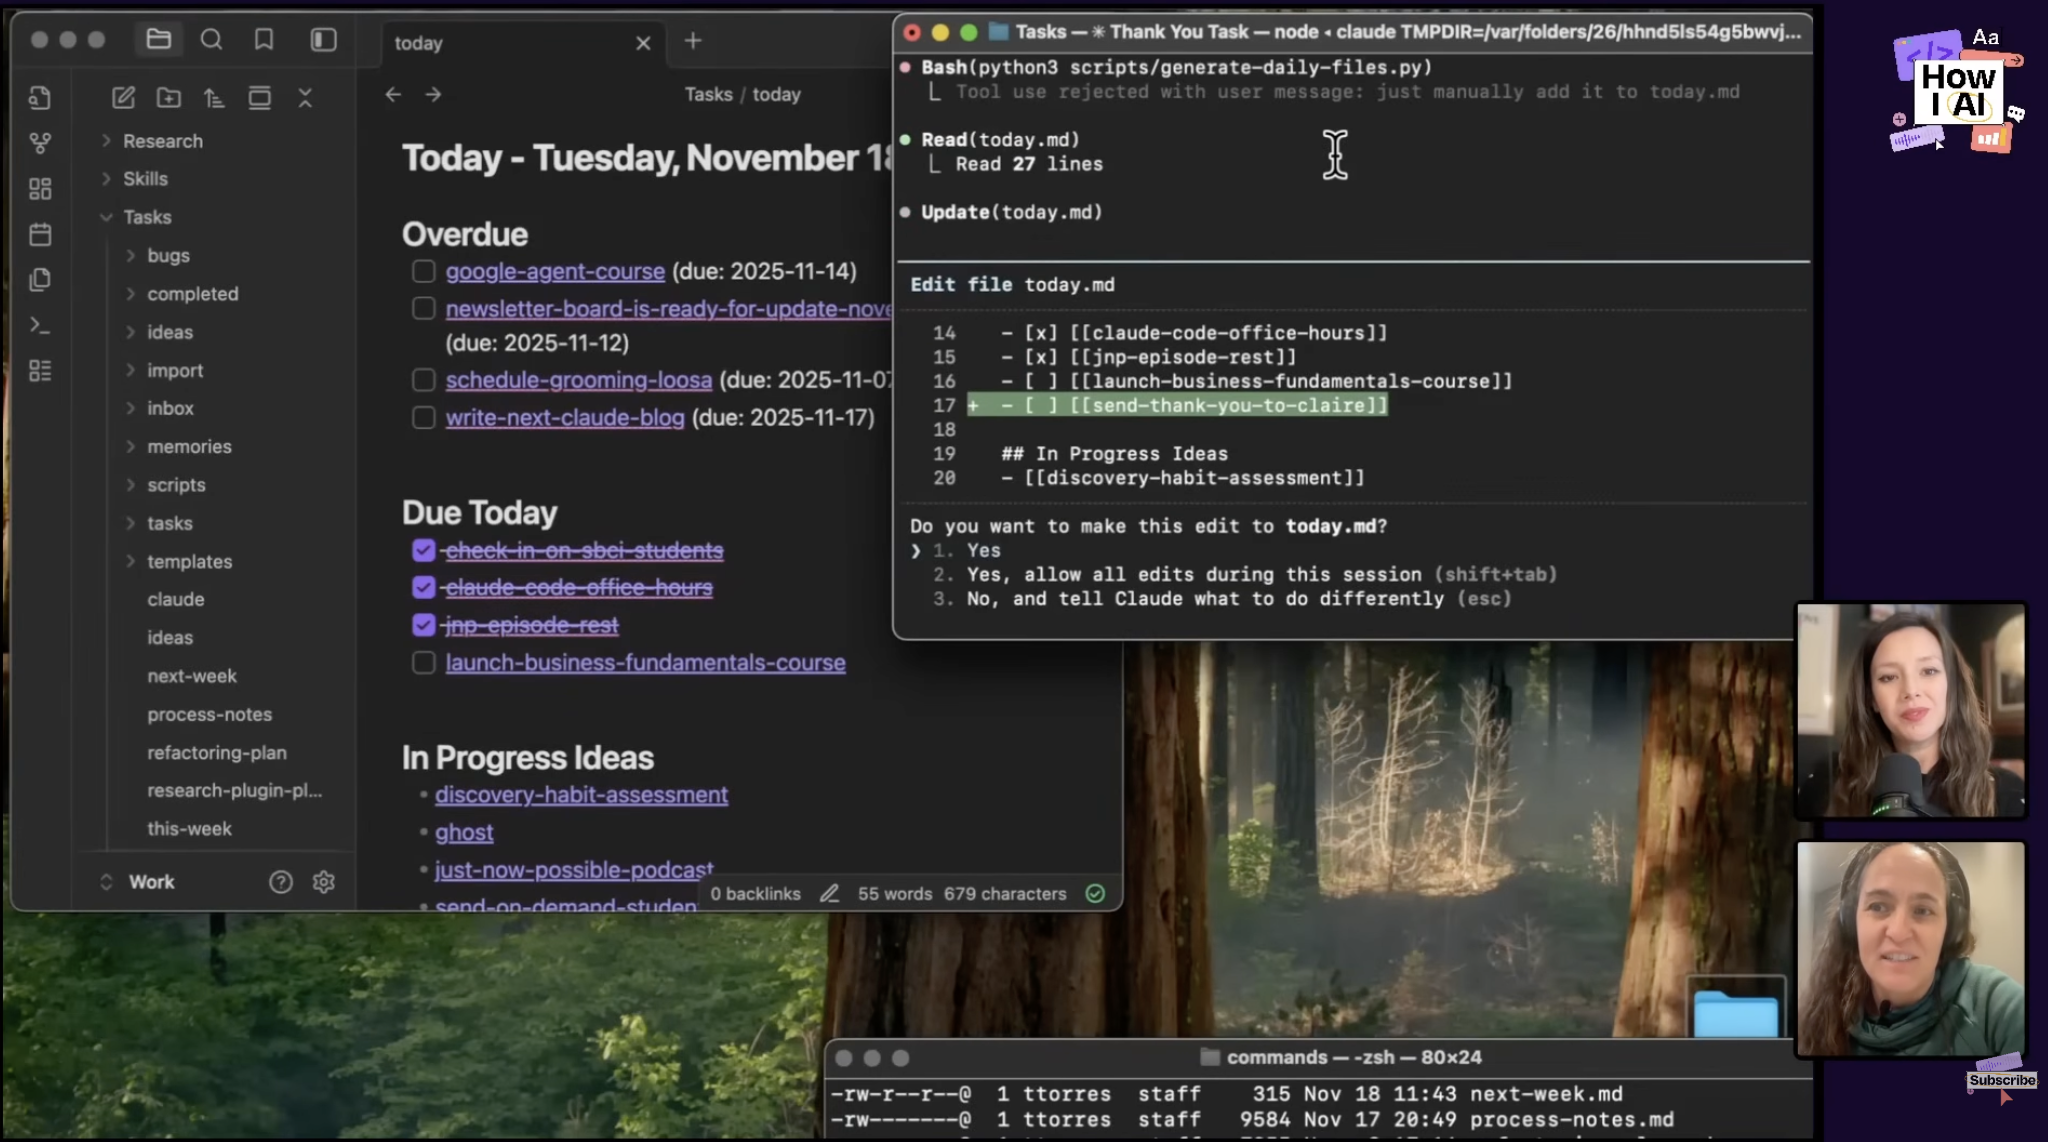Open write-next-claude-blog link

(x=565, y=418)
